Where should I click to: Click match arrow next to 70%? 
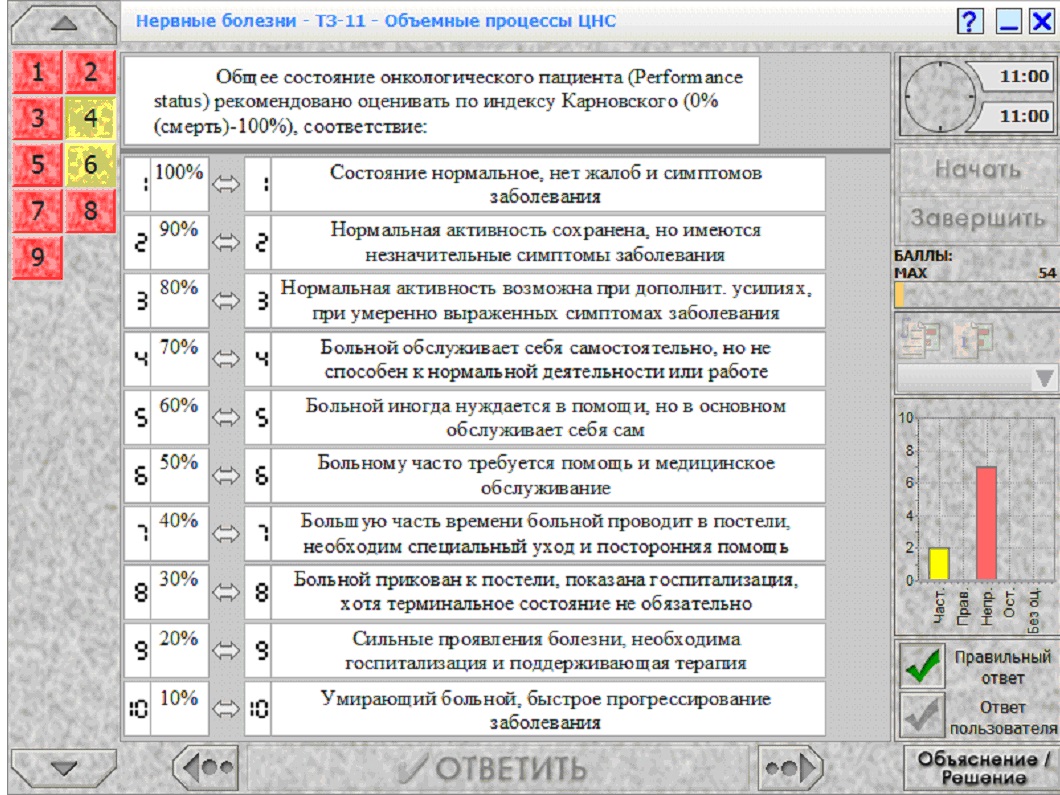[226, 359]
